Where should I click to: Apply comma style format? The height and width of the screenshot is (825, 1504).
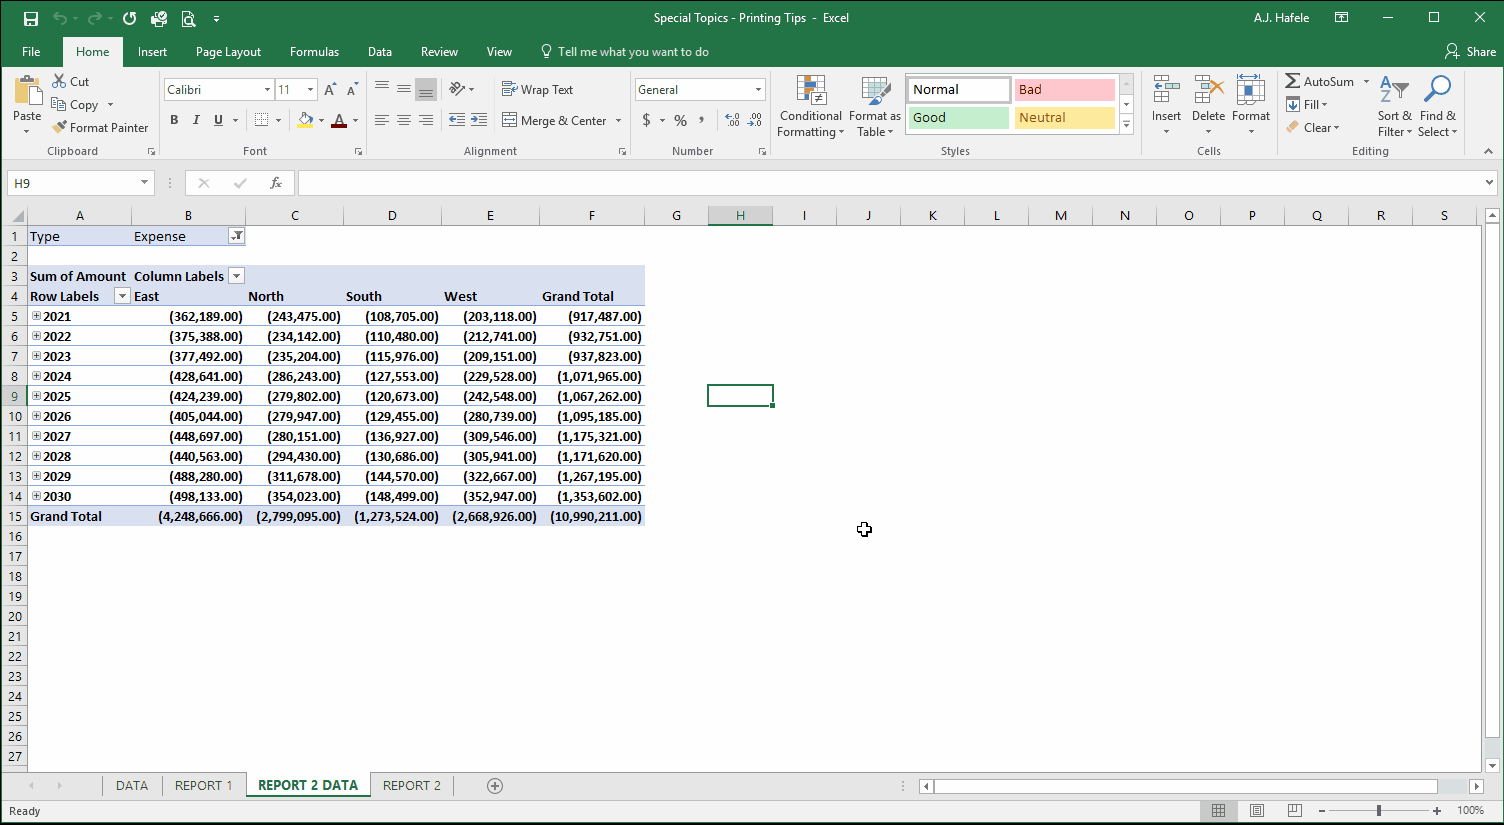[702, 120]
